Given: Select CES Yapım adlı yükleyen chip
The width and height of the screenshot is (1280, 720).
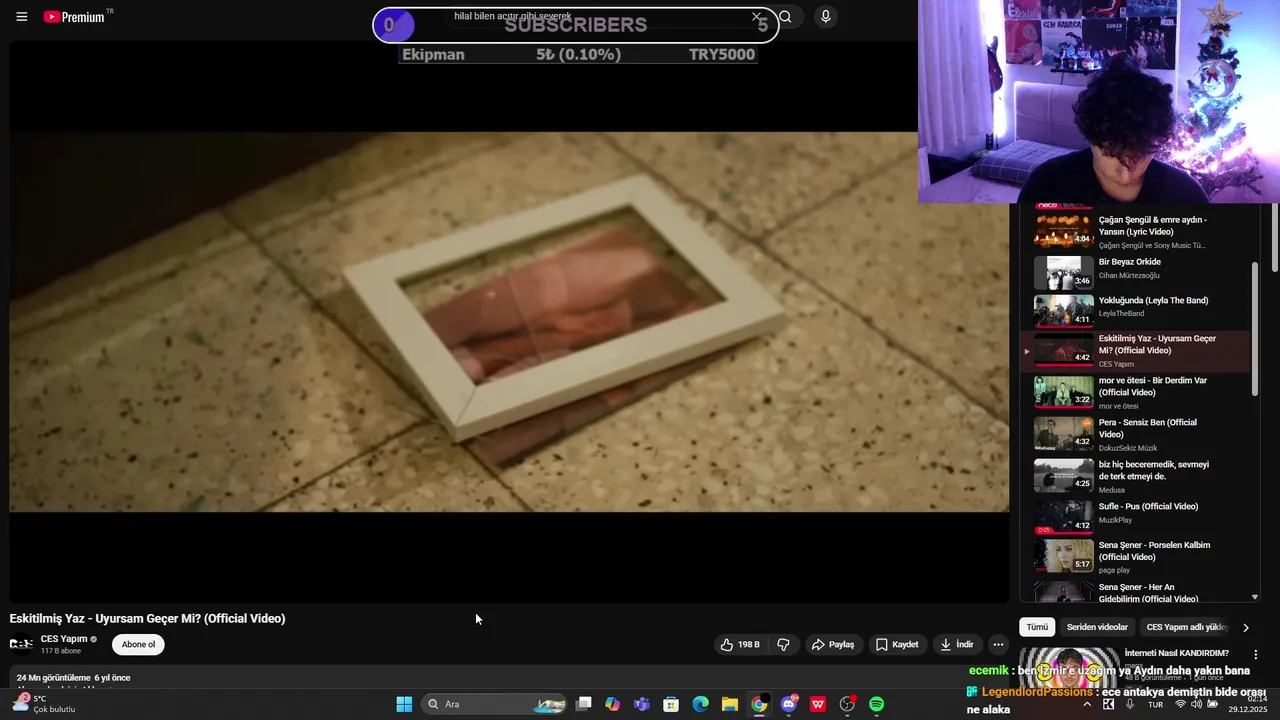Looking at the screenshot, I should (x=1187, y=627).
